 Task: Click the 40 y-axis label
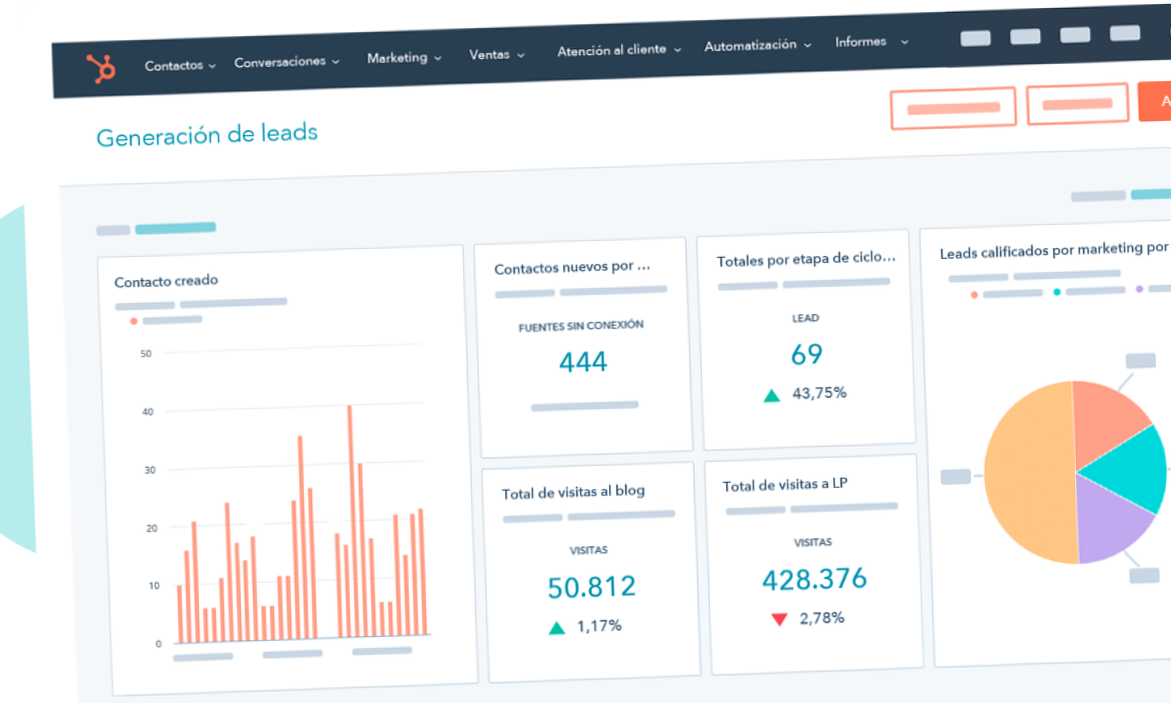[x=148, y=412]
